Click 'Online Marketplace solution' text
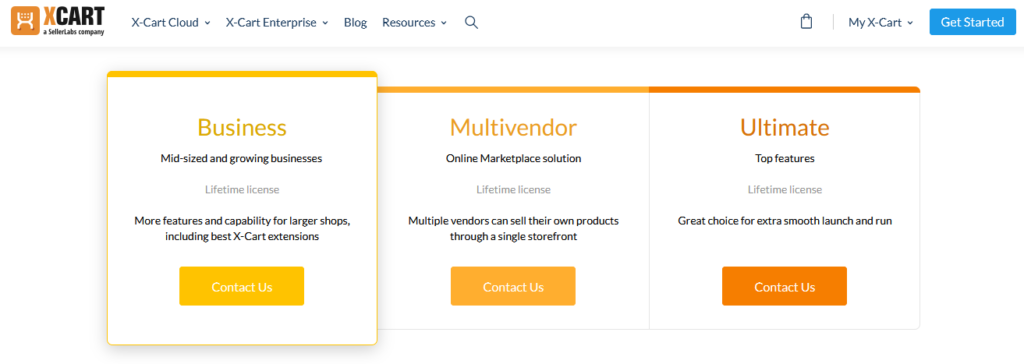The height and width of the screenshot is (364, 1024). [513, 158]
